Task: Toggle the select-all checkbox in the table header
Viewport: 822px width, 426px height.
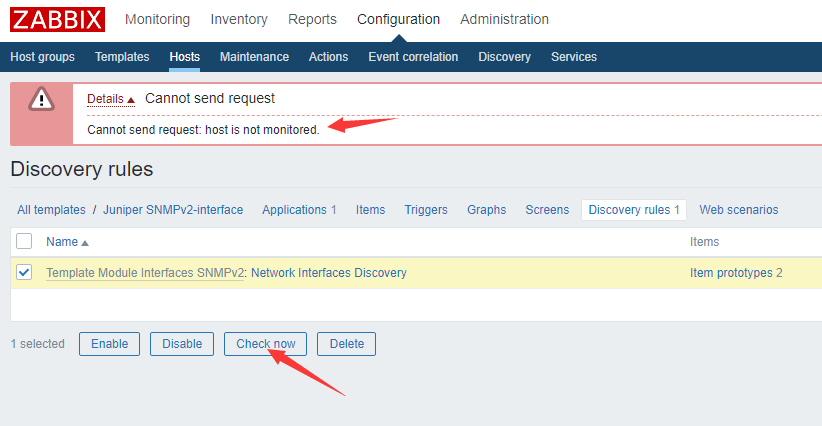Action: coord(24,241)
